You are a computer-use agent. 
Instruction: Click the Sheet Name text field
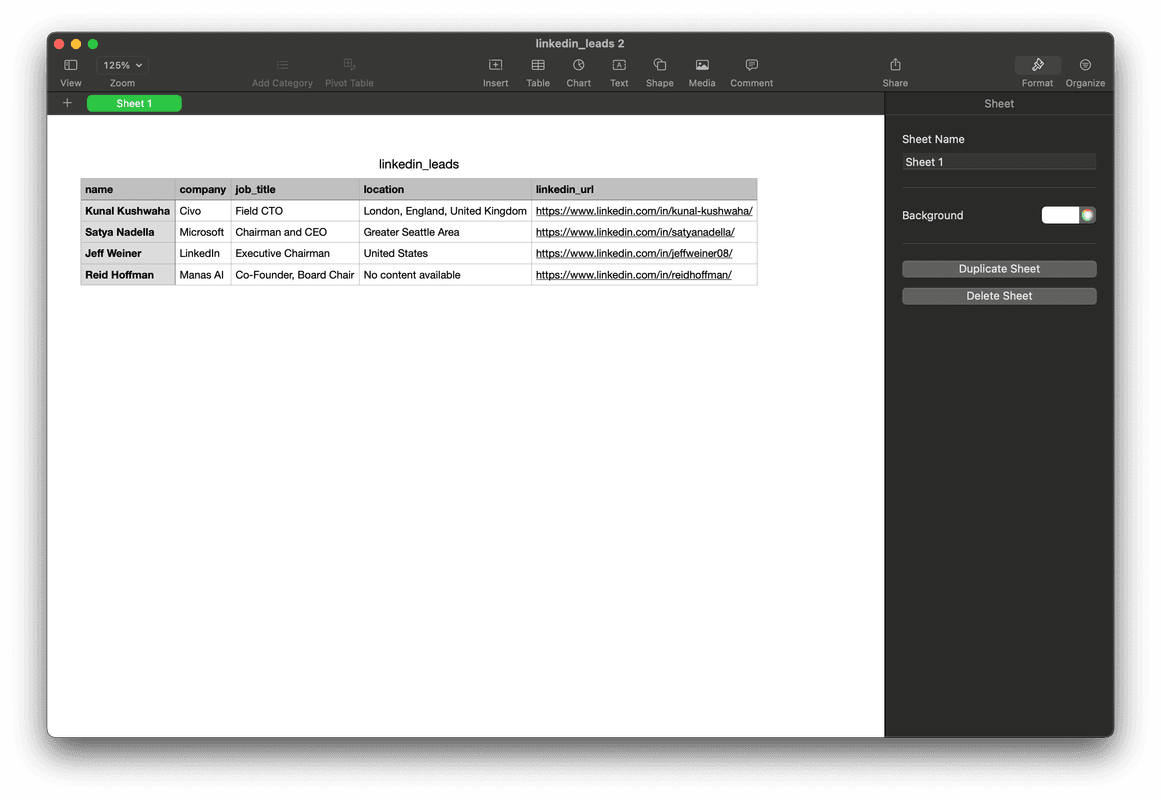tap(999, 162)
